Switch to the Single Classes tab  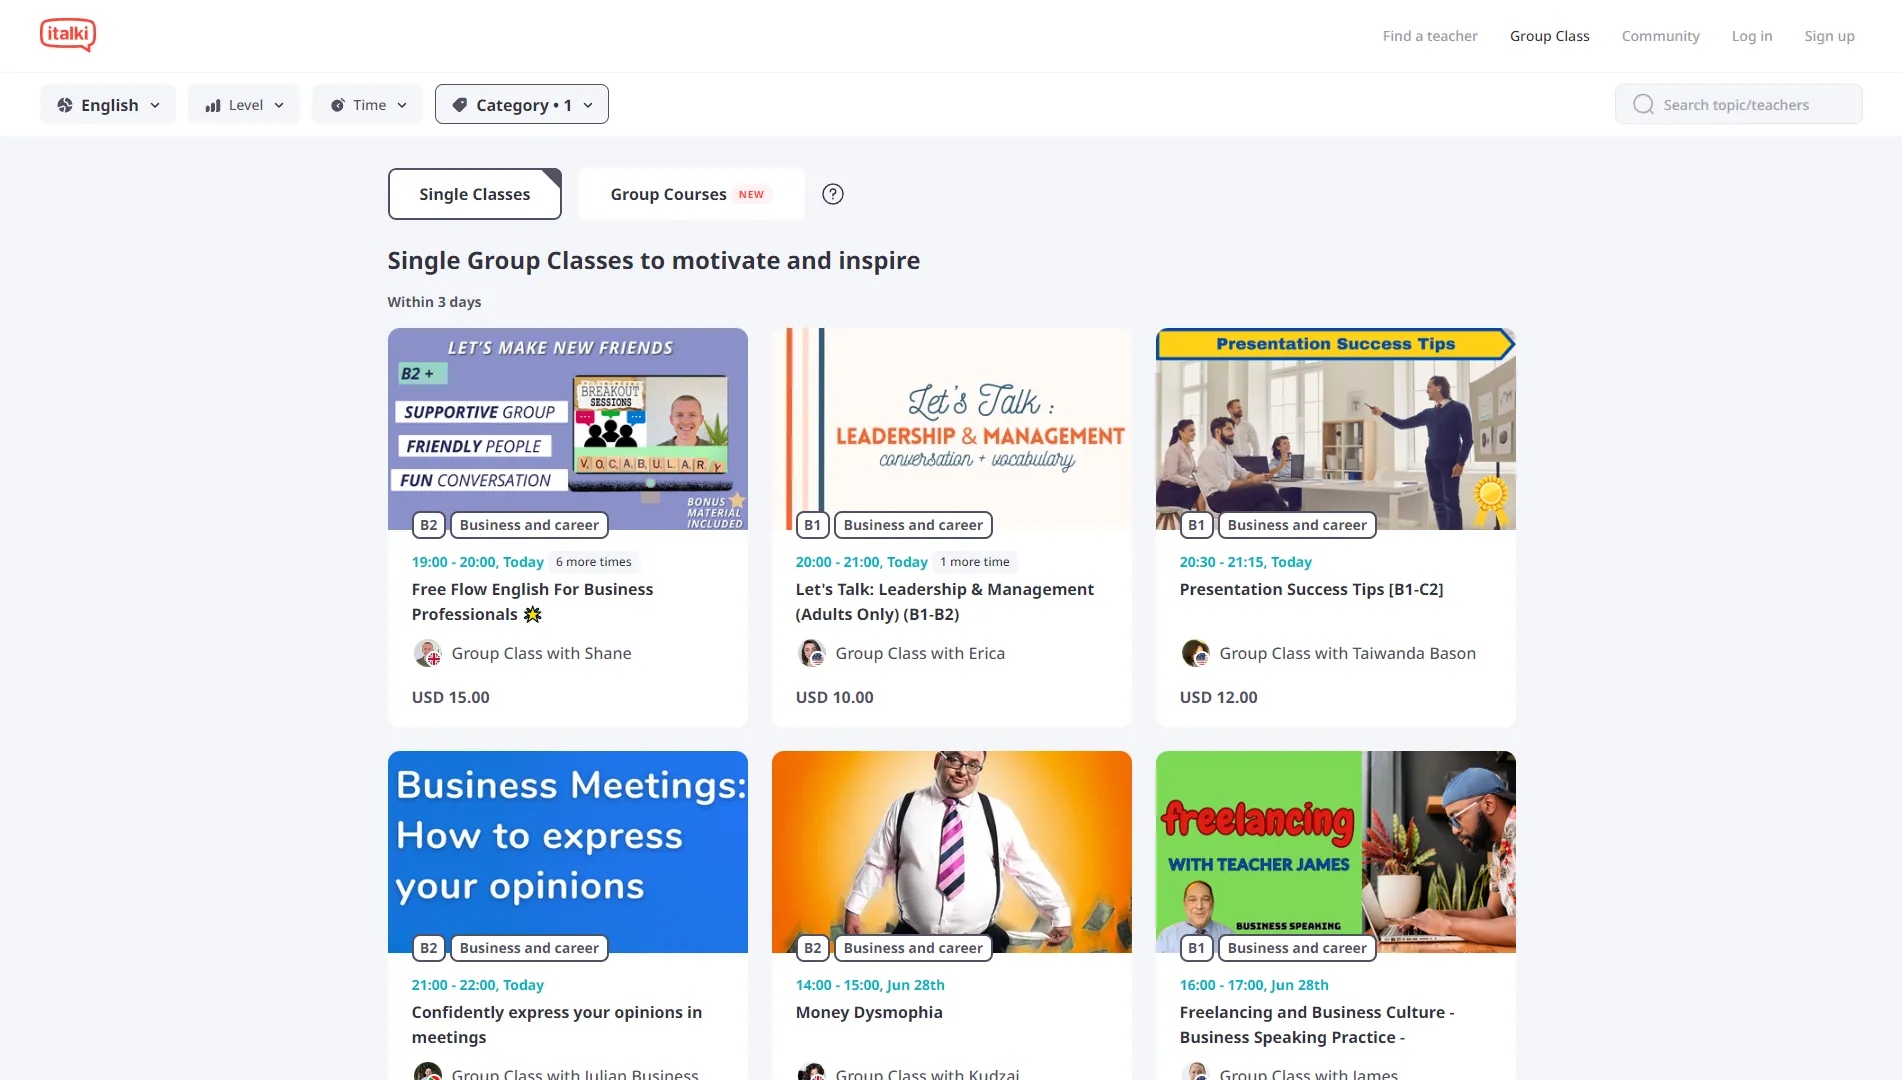(x=475, y=194)
